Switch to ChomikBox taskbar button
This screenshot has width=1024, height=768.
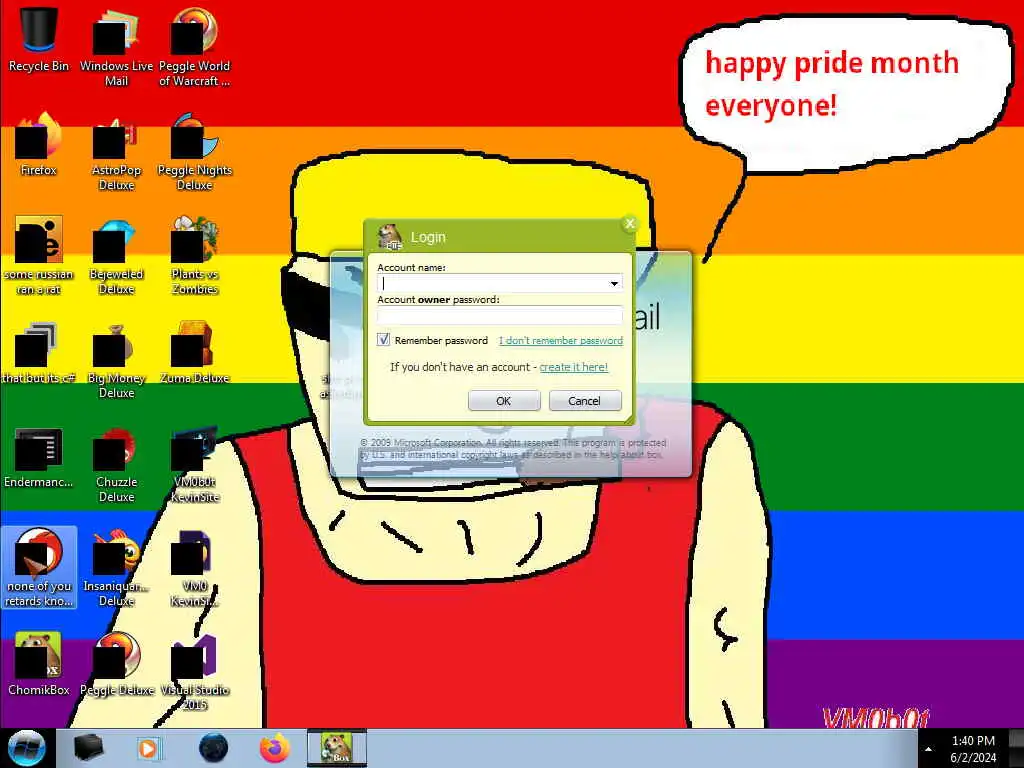(x=337, y=748)
